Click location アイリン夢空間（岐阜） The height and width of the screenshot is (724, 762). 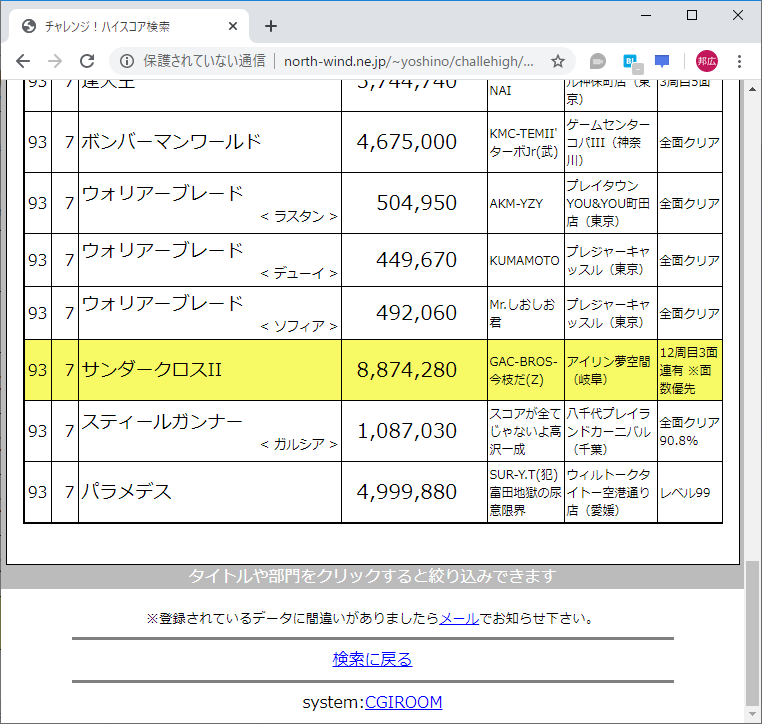tap(608, 370)
